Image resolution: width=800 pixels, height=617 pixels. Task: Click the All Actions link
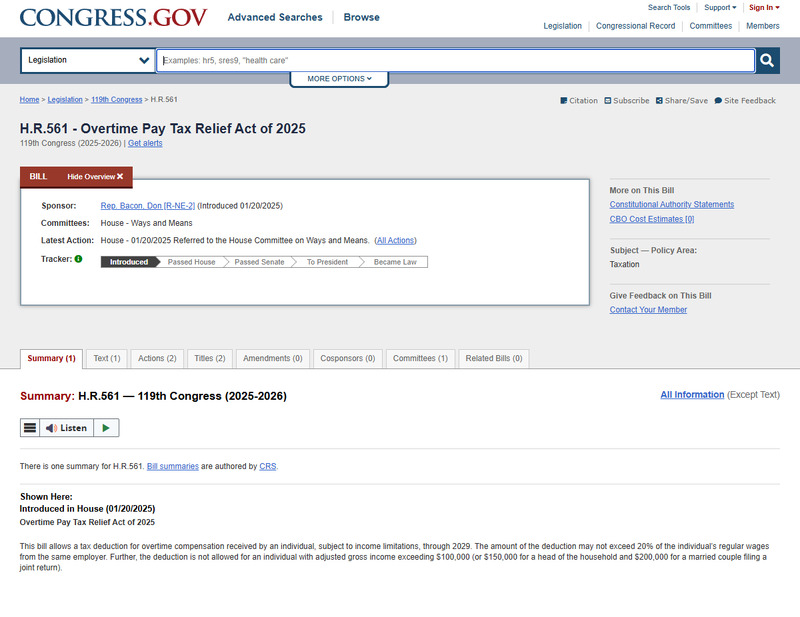pyautogui.click(x=395, y=241)
